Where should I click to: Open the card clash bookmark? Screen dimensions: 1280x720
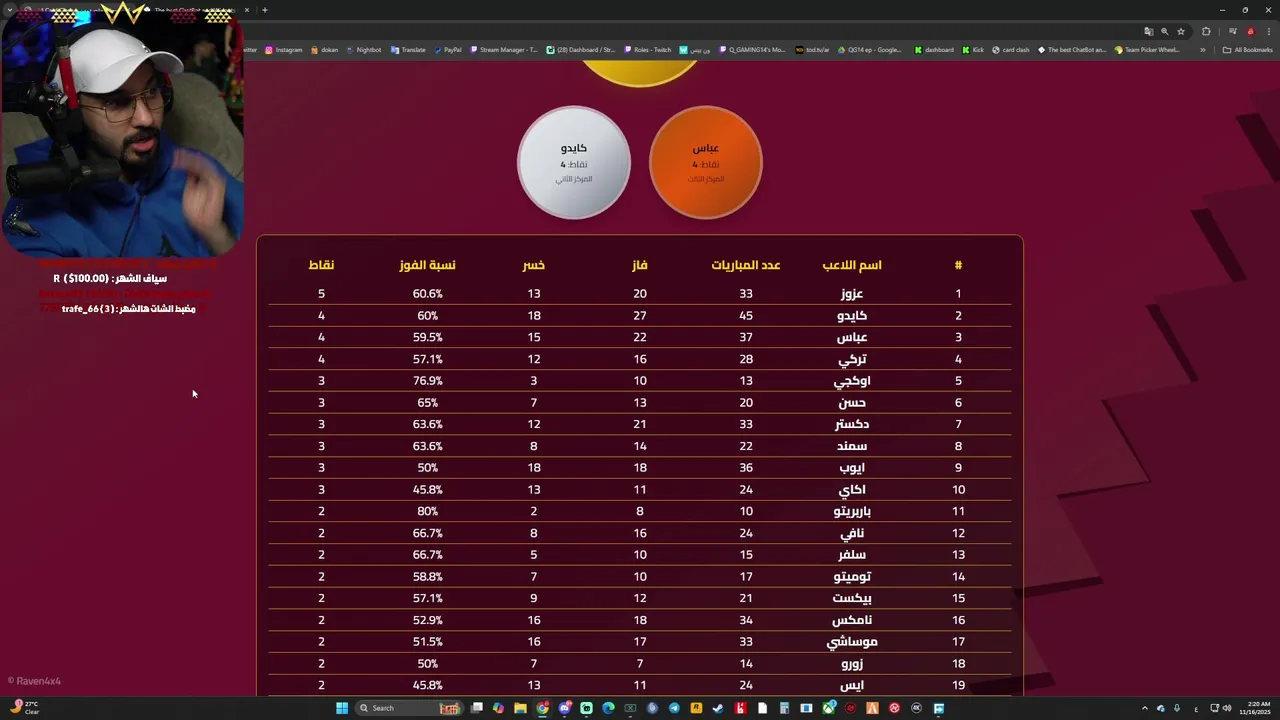[x=1010, y=50]
